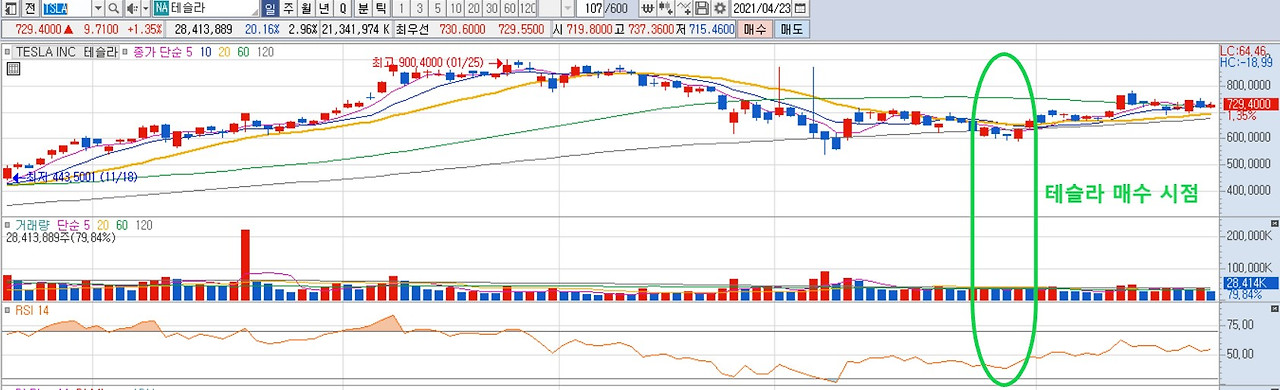Open the calendar date picker icon
Screen dimensions: 1280x390
pyautogui.click(x=800, y=8)
